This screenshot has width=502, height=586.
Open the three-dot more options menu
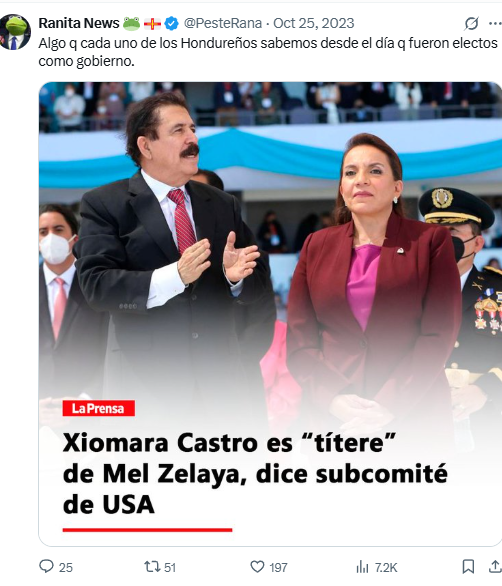pyautogui.click(x=495, y=24)
